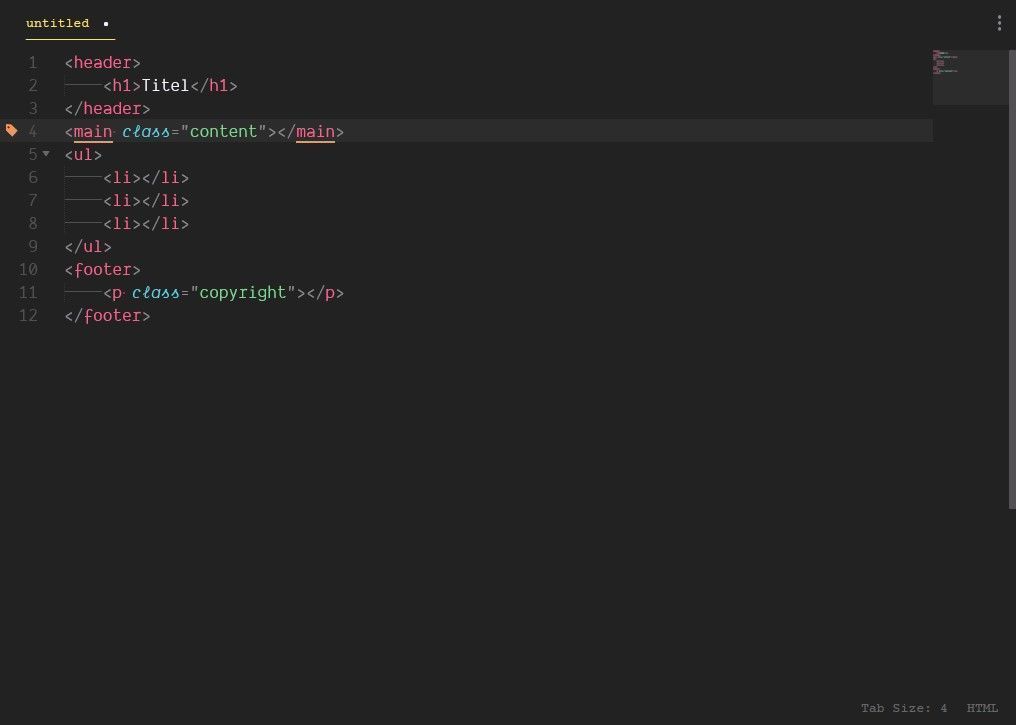Place cursor in the Titel heading text
The image size is (1016, 725).
165,86
